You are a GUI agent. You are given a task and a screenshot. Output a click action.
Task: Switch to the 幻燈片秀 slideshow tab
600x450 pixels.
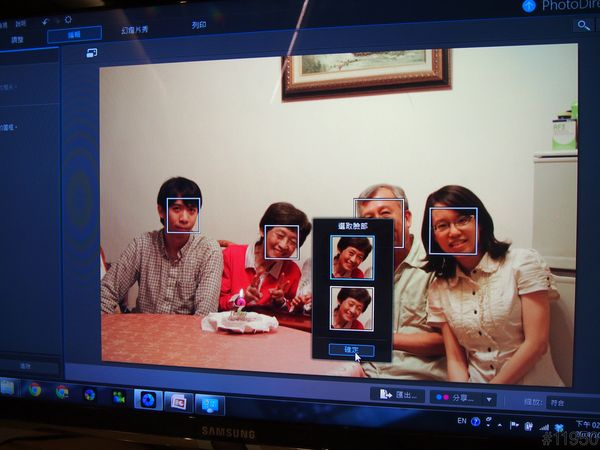(135, 30)
